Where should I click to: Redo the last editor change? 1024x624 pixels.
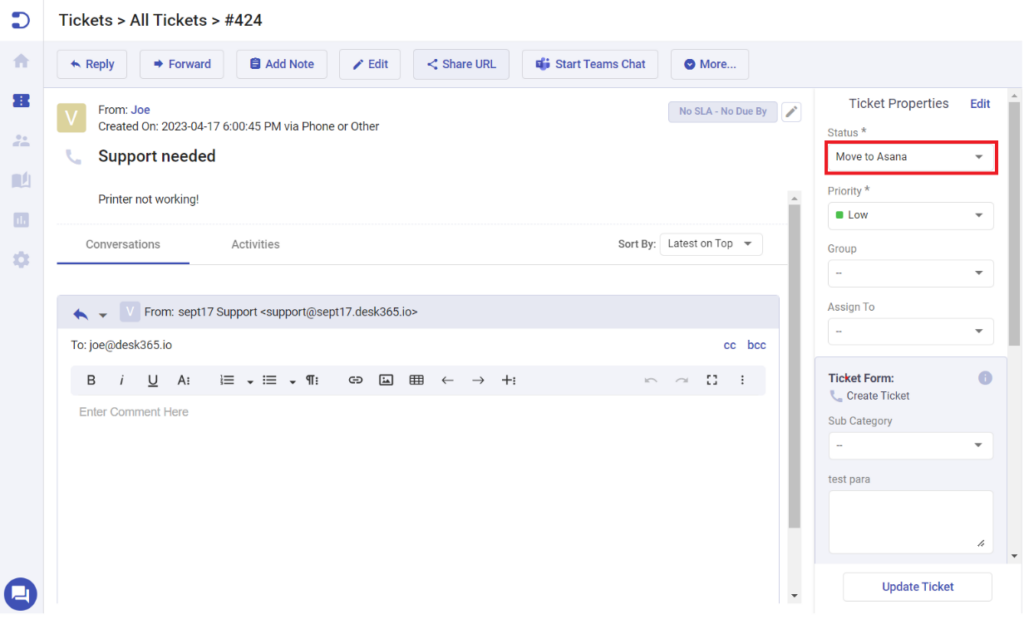[681, 380]
